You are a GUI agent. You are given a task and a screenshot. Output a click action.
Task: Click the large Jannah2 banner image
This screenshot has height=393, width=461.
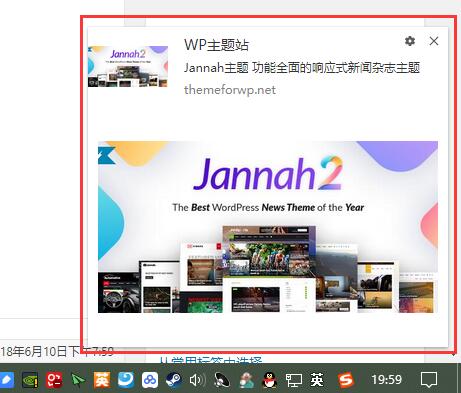coord(268,227)
